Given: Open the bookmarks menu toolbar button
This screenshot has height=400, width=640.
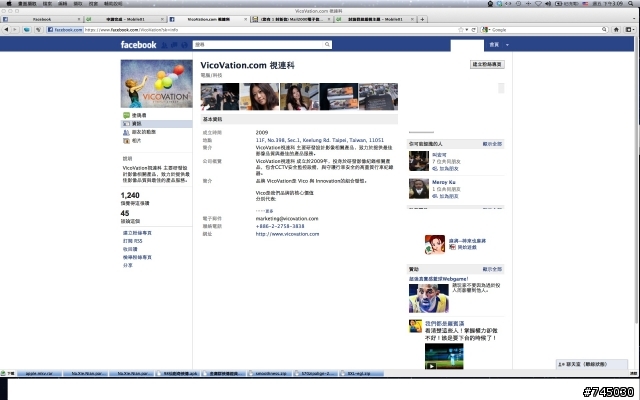Looking at the screenshot, I should [630, 29].
